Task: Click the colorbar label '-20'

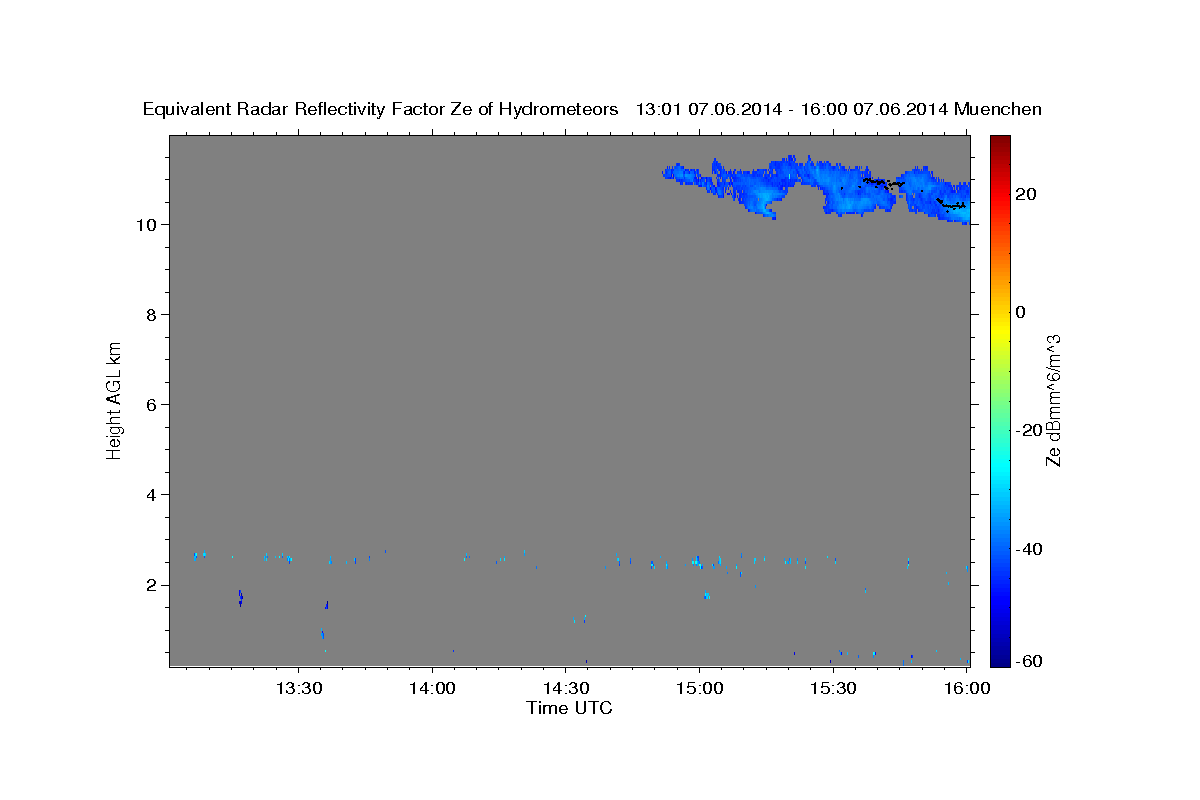Action: click(1027, 430)
